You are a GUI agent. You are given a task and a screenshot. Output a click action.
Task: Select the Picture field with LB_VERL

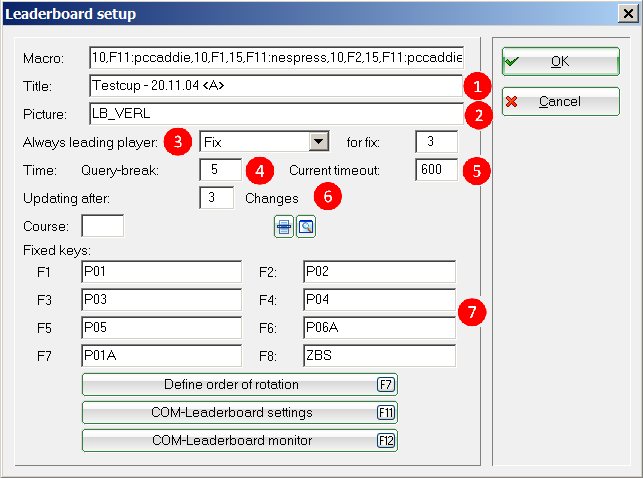(x=275, y=113)
